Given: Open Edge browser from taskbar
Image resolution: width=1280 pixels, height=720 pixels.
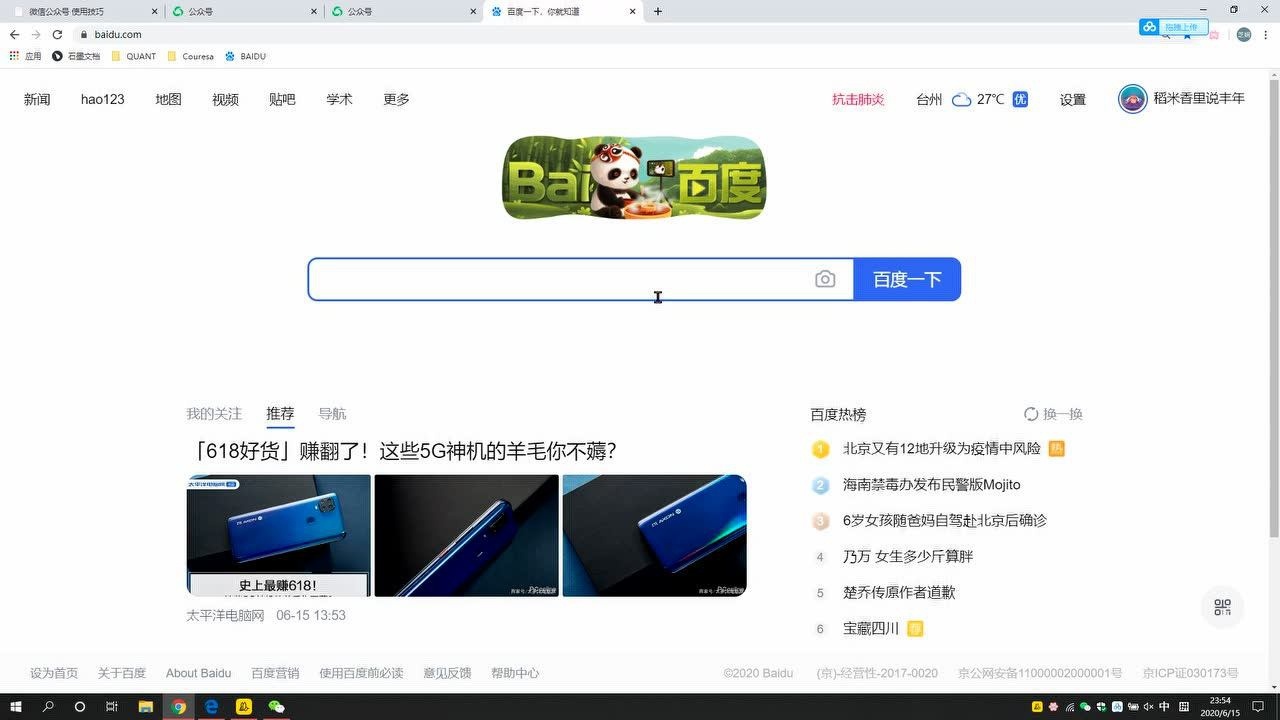Looking at the screenshot, I should 212,707.
